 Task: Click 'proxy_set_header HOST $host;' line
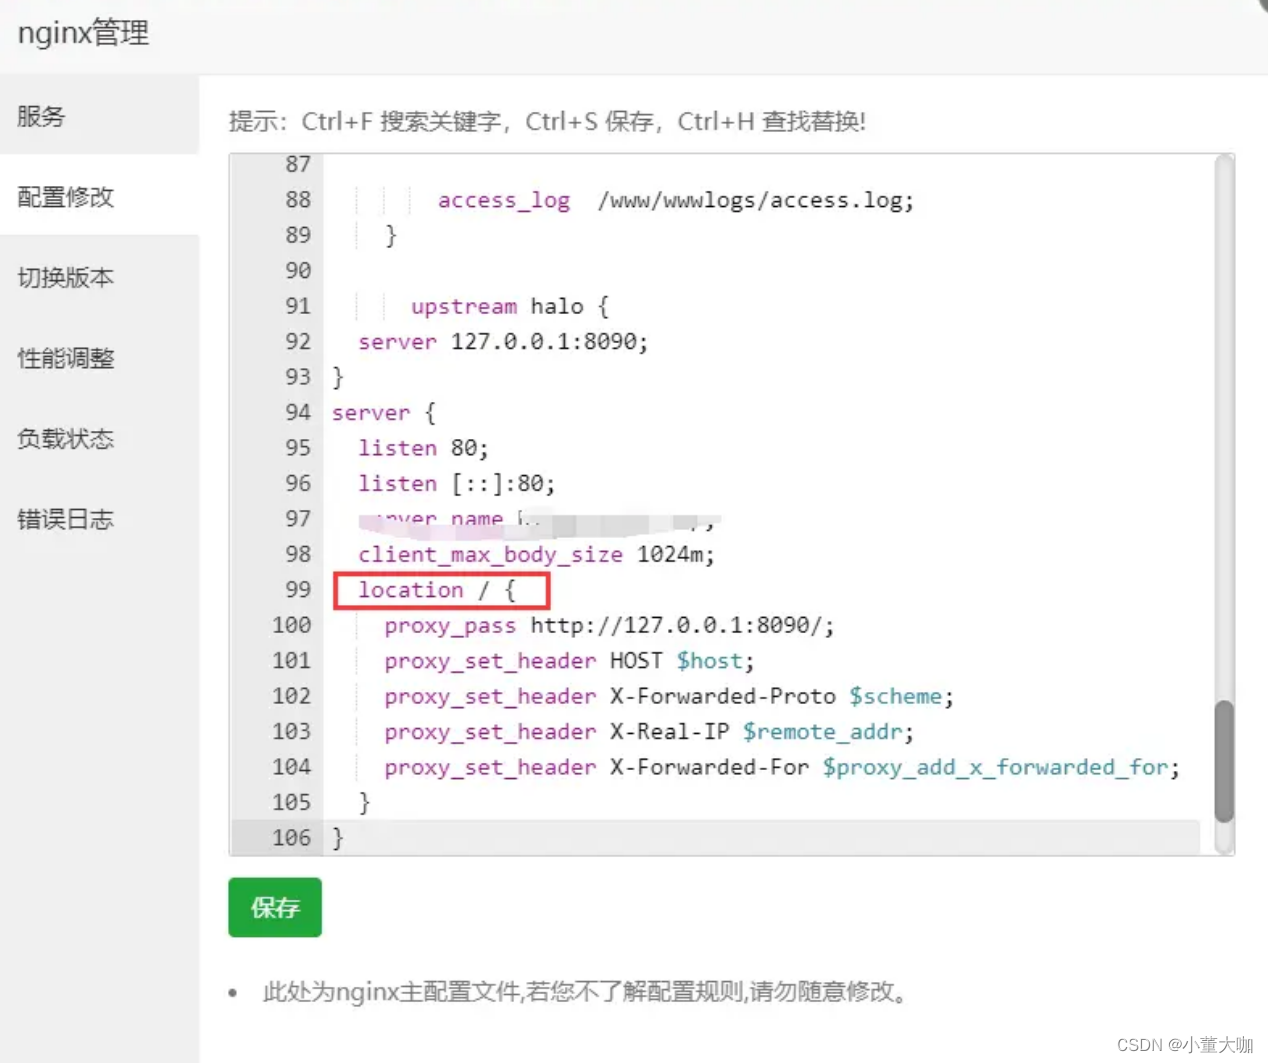569,661
